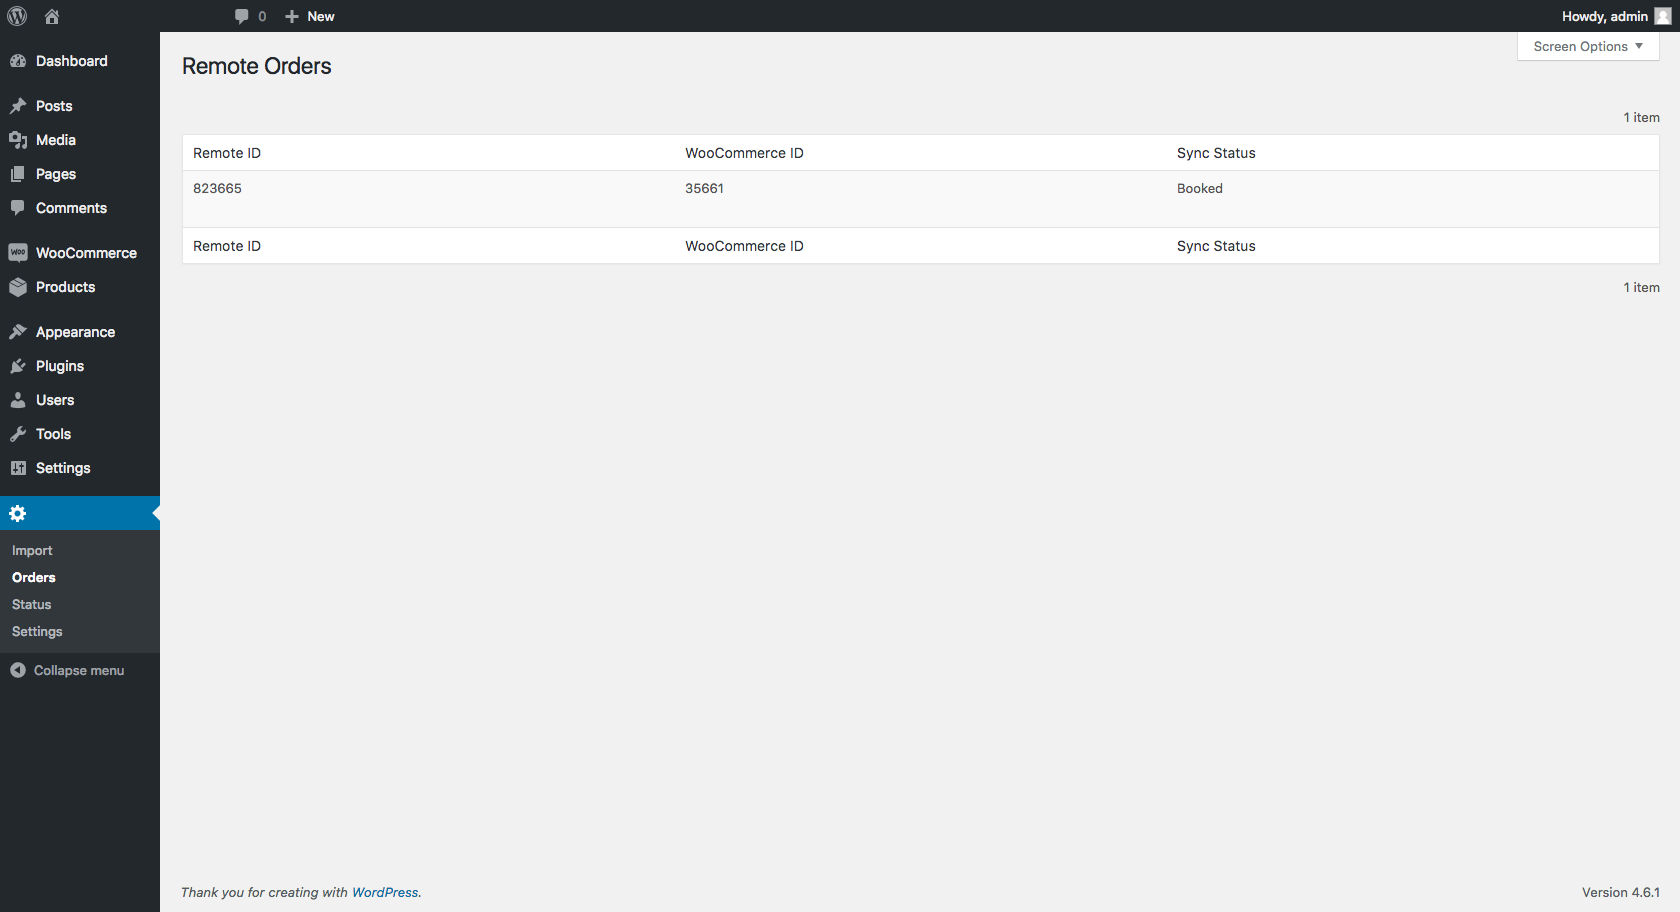The width and height of the screenshot is (1680, 912).
Task: Open the Status submenu item
Action: 31,605
